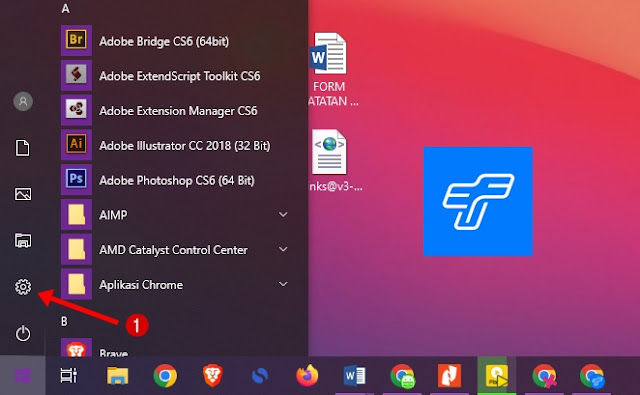Click the letter A group header
Screen dimensions: 640x395
[65, 8]
